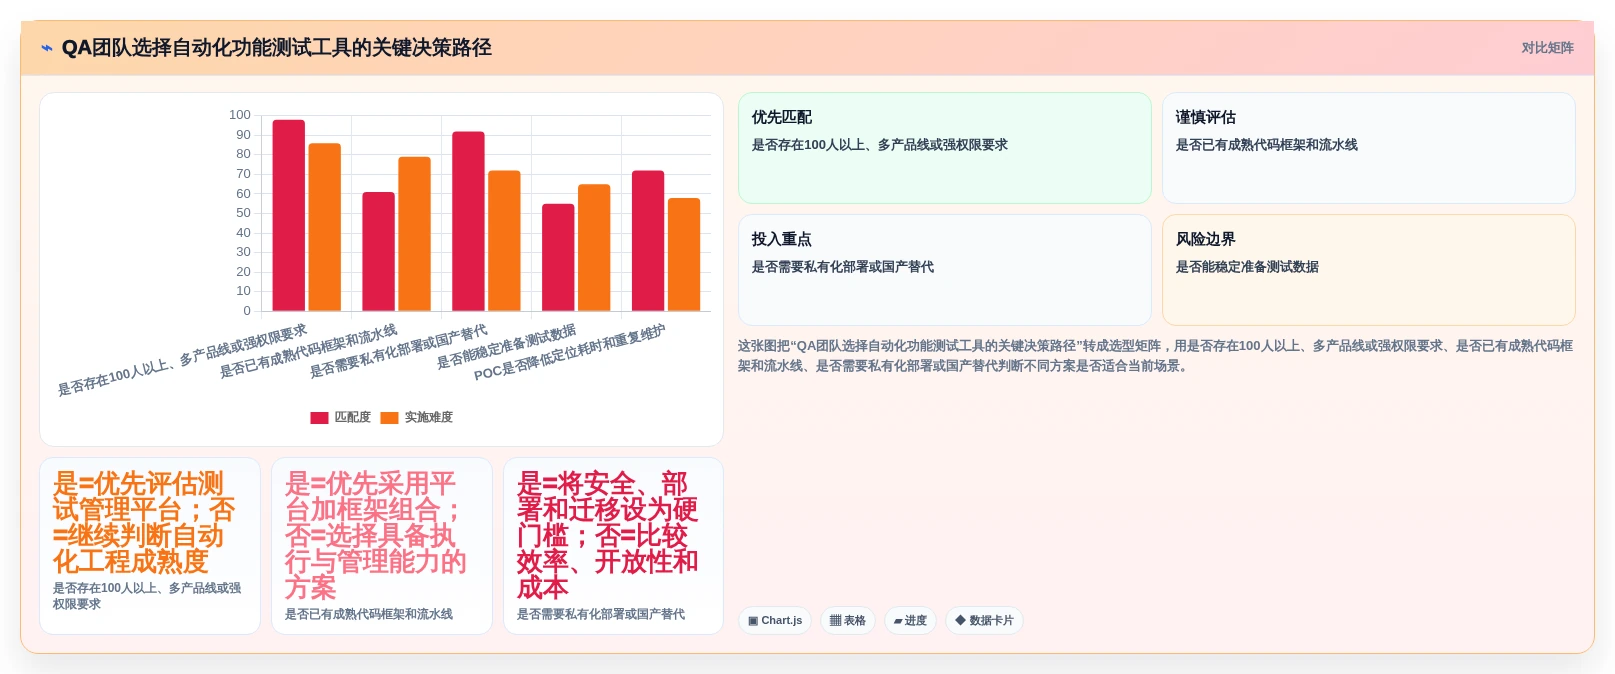Click the 进度 tag chip
This screenshot has width=1615, height=674.
pos(910,621)
